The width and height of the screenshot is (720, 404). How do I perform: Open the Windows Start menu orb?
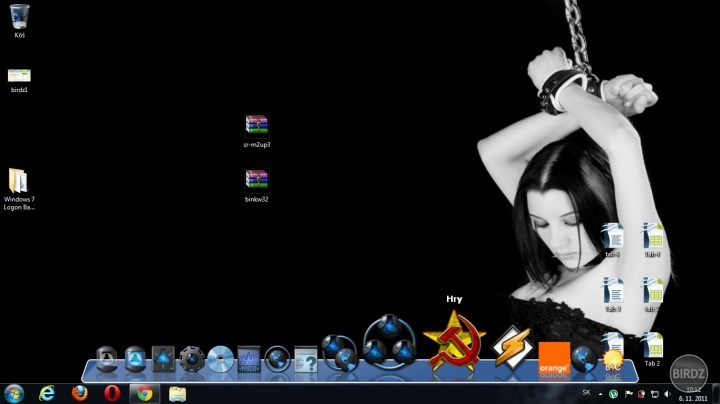[14, 394]
